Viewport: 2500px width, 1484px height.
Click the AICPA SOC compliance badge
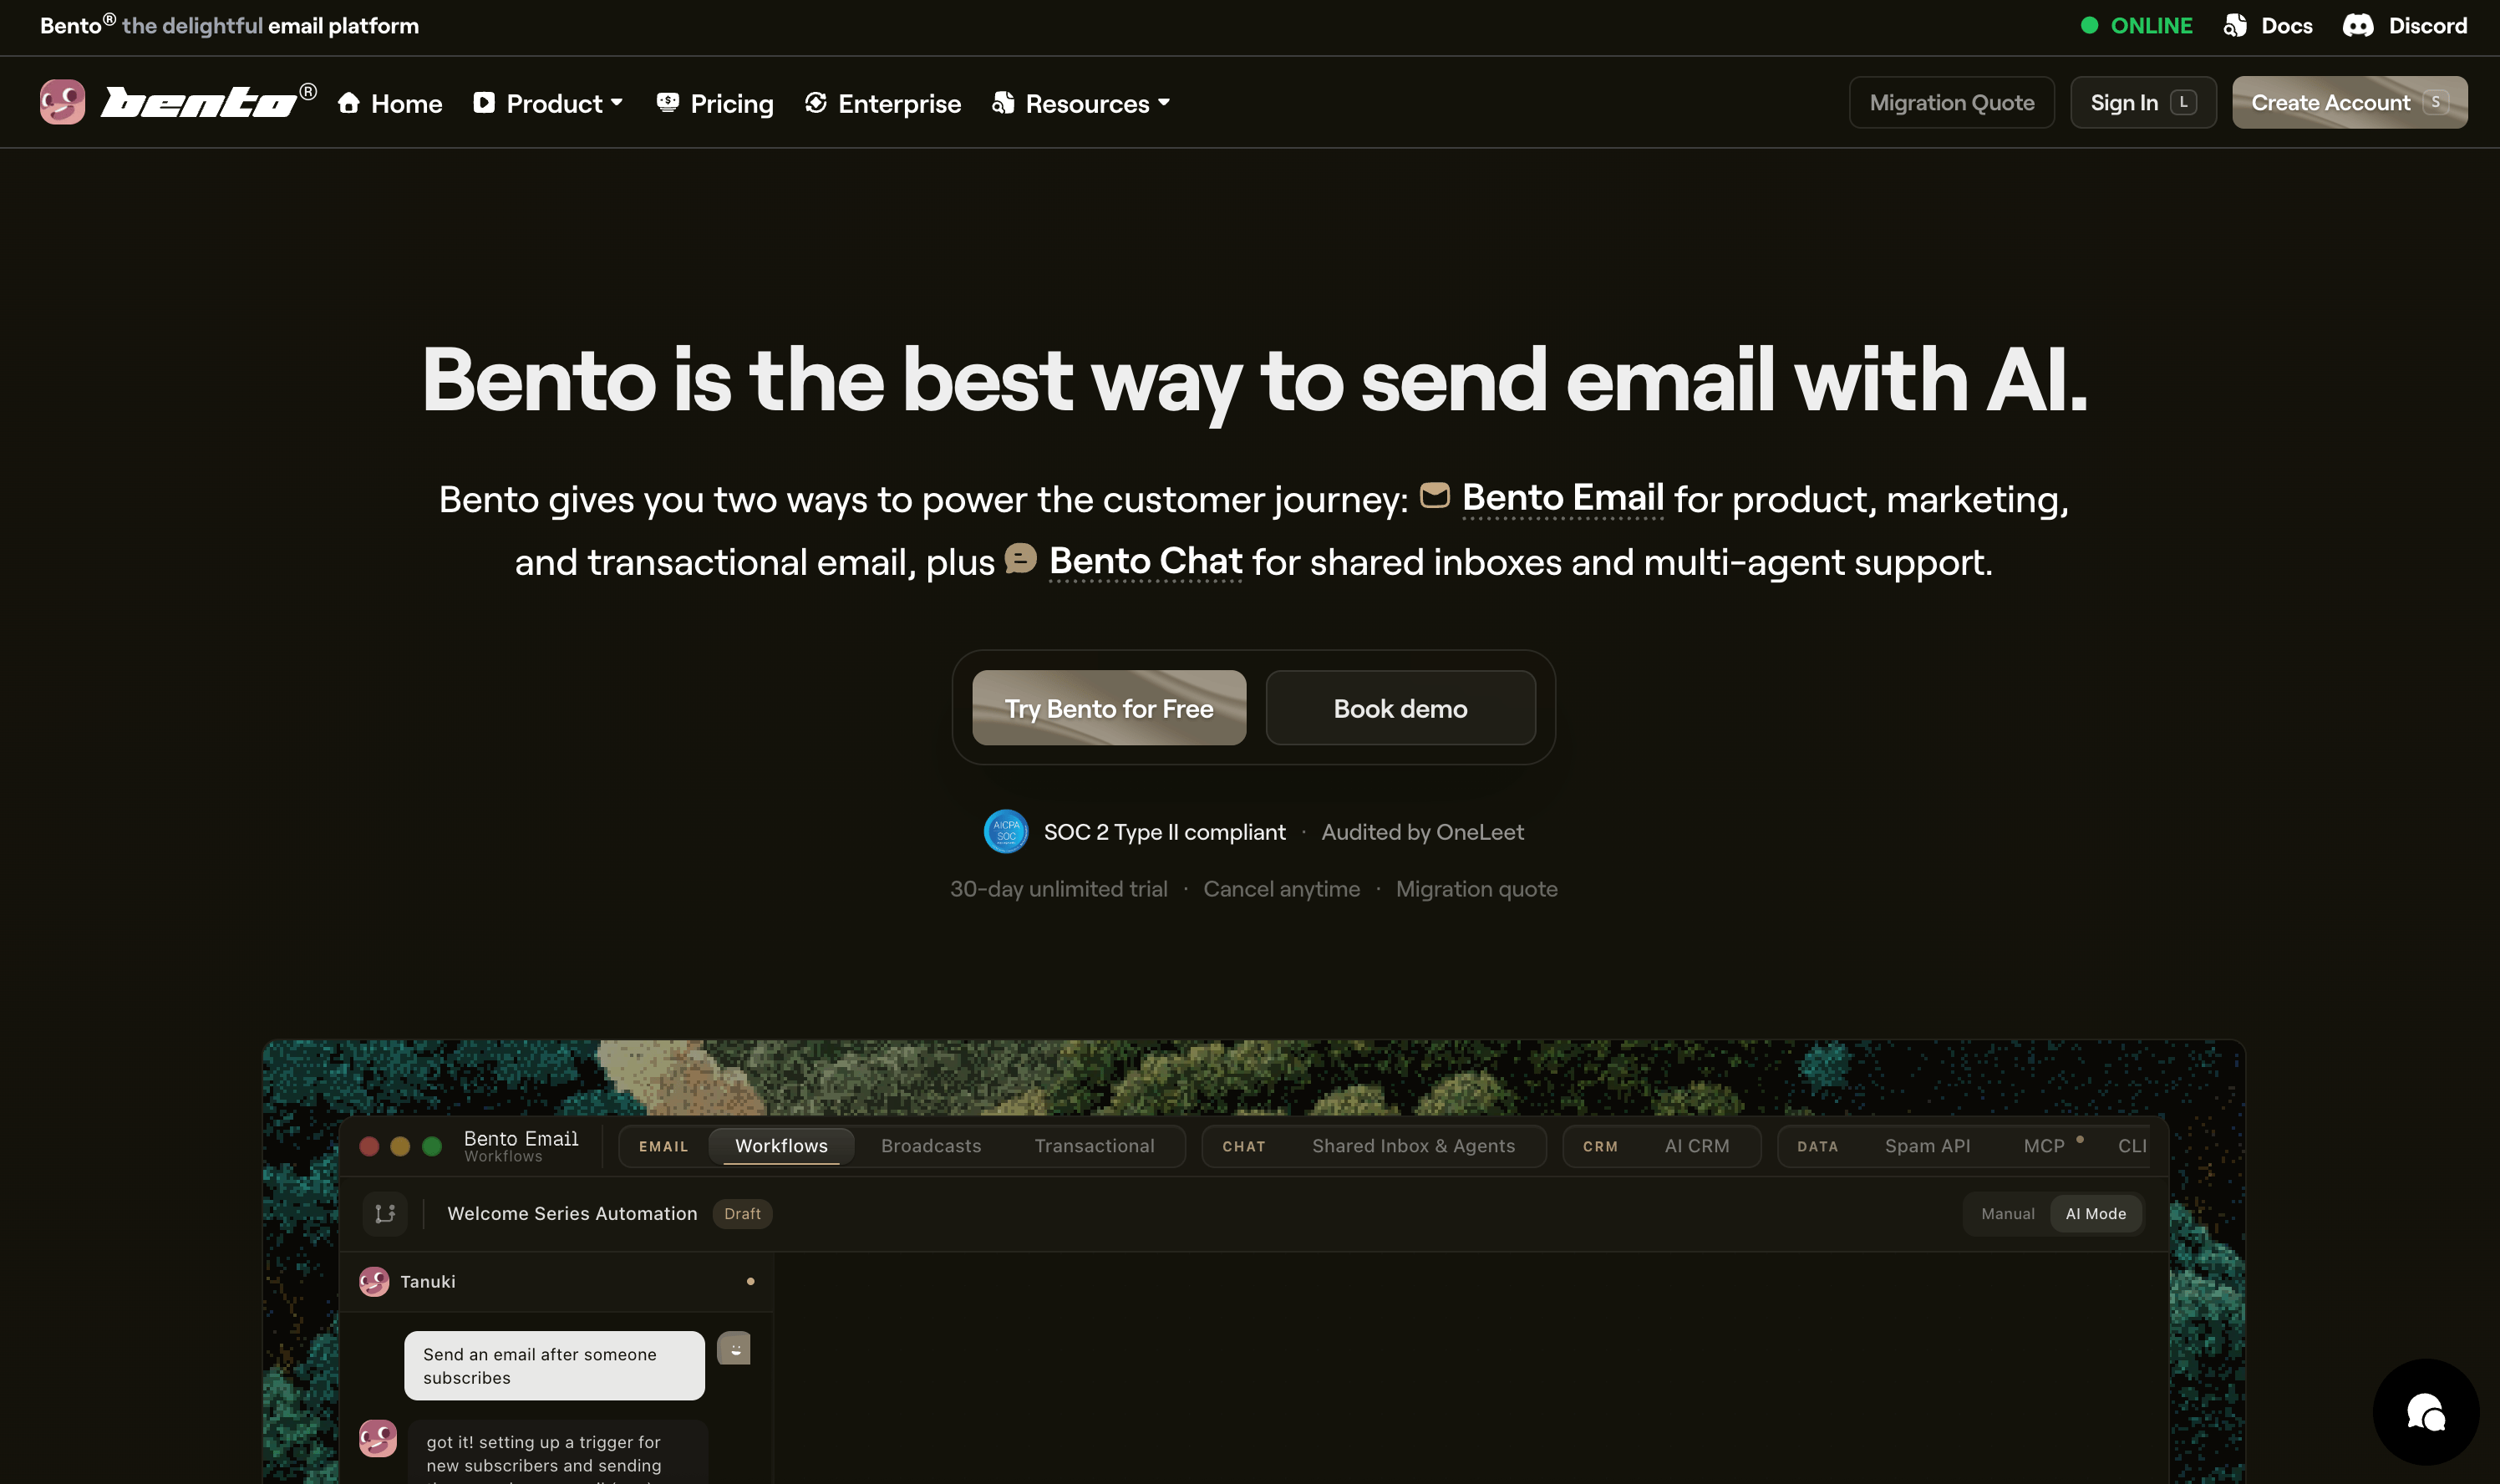tap(1005, 831)
